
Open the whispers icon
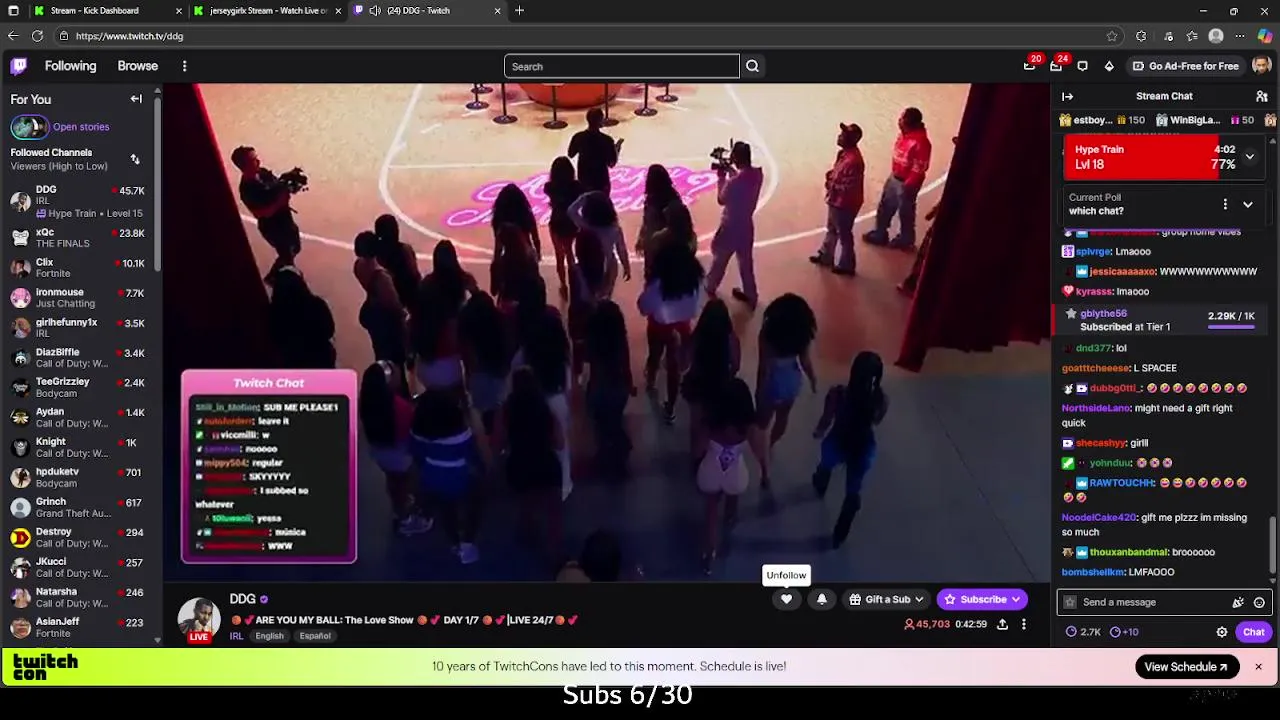pyautogui.click(x=1082, y=66)
